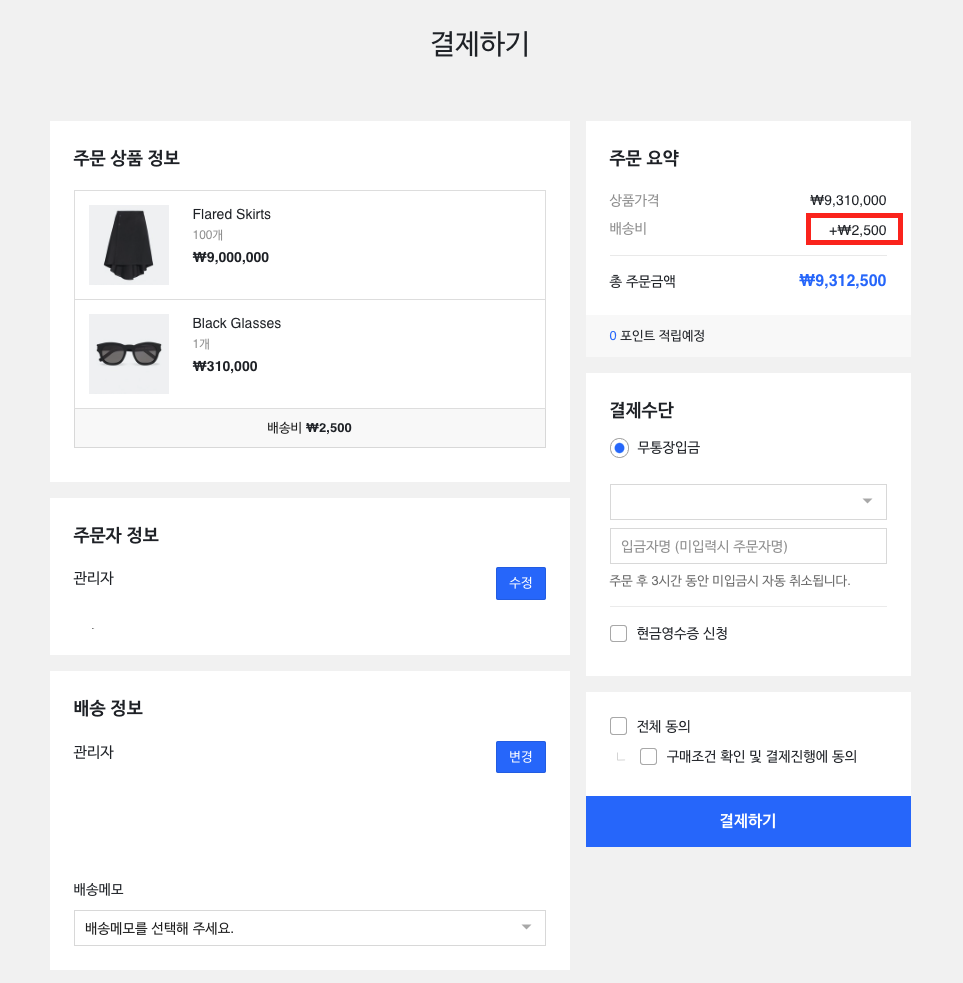Expand the 배송메모 selection dropdown
Screen dimensions: 963x983
click(309, 928)
